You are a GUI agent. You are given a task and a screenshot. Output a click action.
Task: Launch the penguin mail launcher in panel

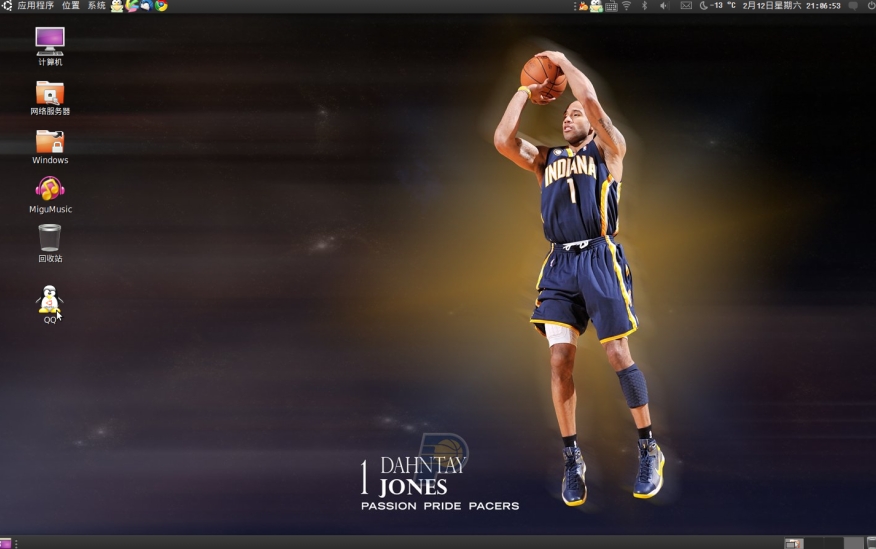click(x=117, y=6)
